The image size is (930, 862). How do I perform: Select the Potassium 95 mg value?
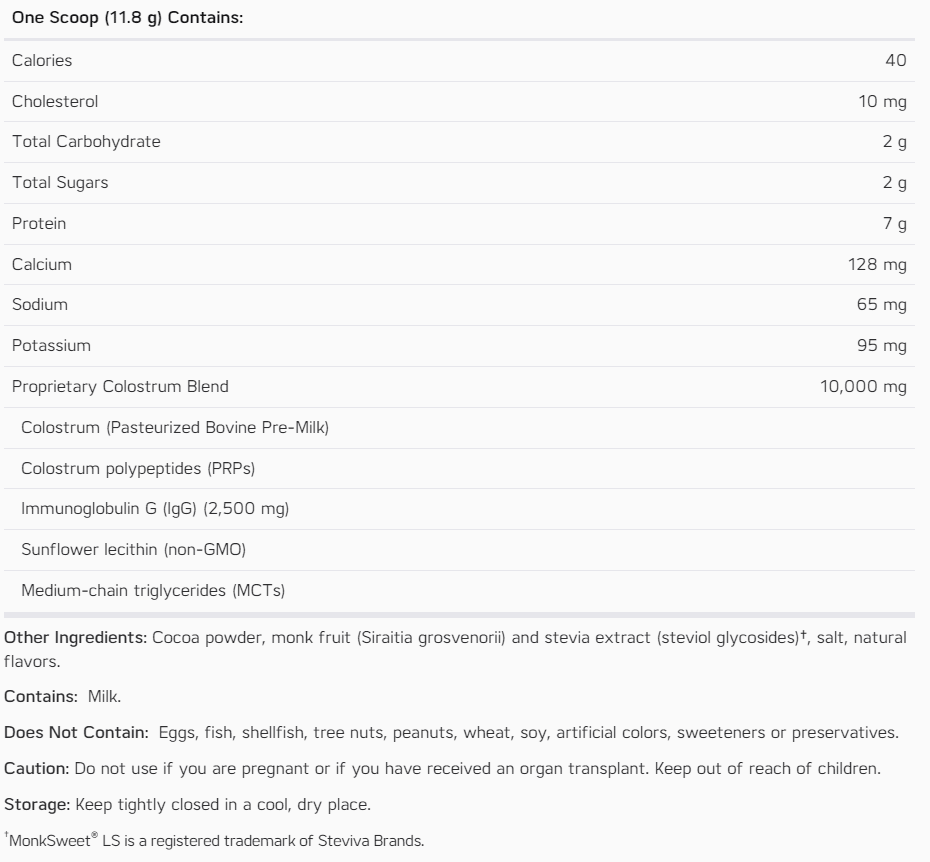(882, 346)
